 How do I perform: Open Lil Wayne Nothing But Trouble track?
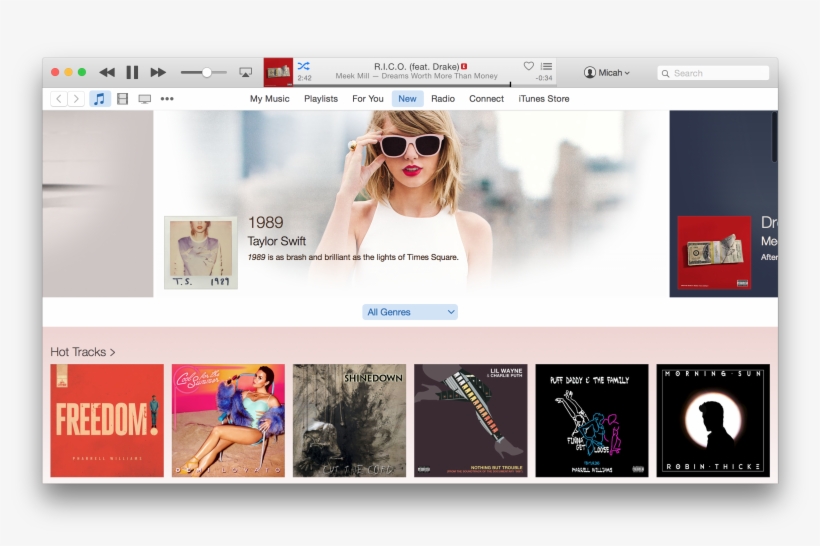(x=471, y=420)
